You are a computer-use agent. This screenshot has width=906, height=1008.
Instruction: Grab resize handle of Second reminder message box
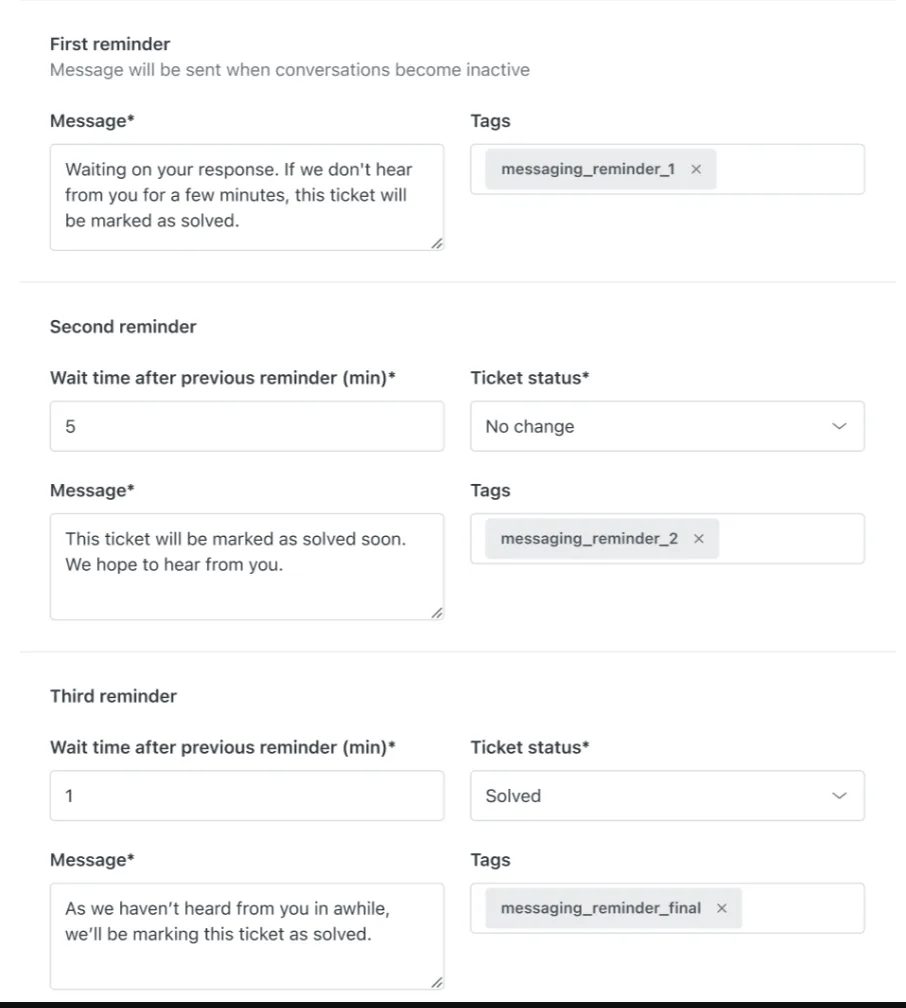tap(437, 613)
